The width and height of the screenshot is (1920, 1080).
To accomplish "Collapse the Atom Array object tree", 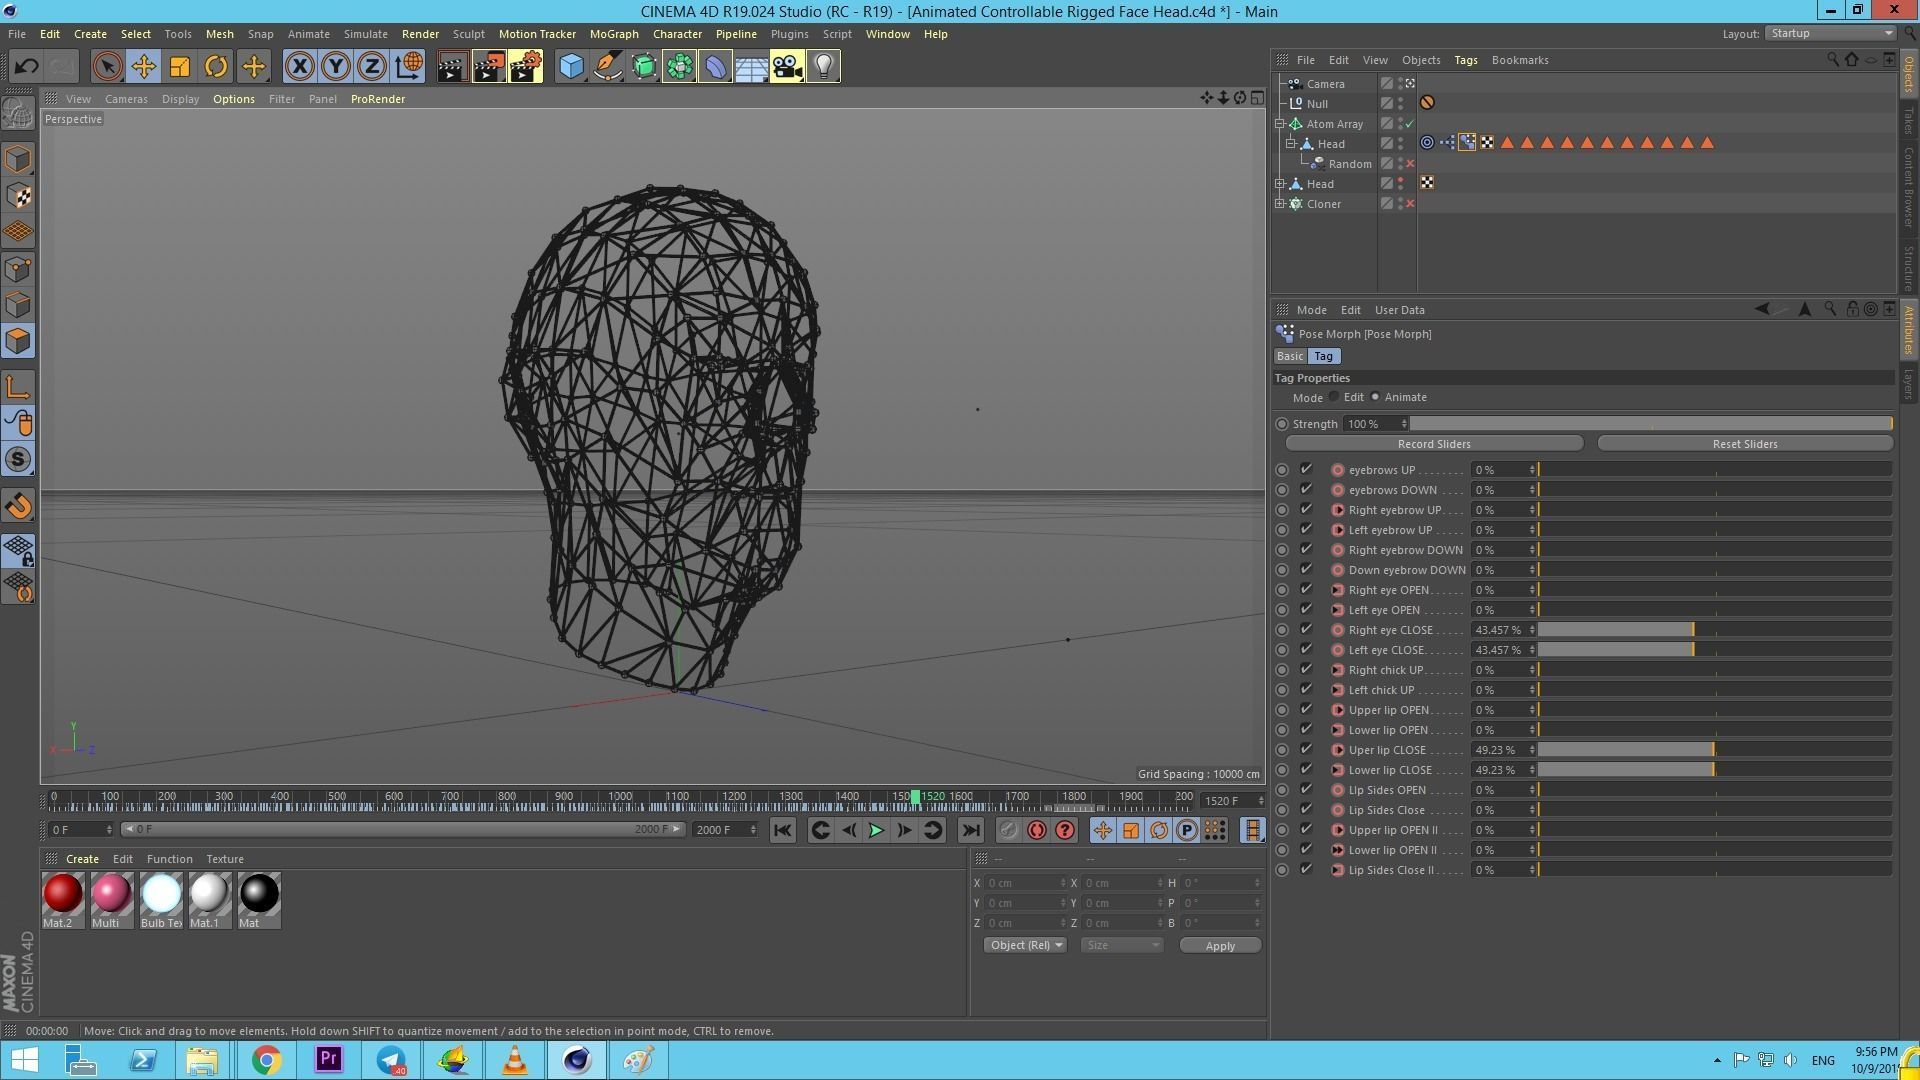I will [1280, 124].
